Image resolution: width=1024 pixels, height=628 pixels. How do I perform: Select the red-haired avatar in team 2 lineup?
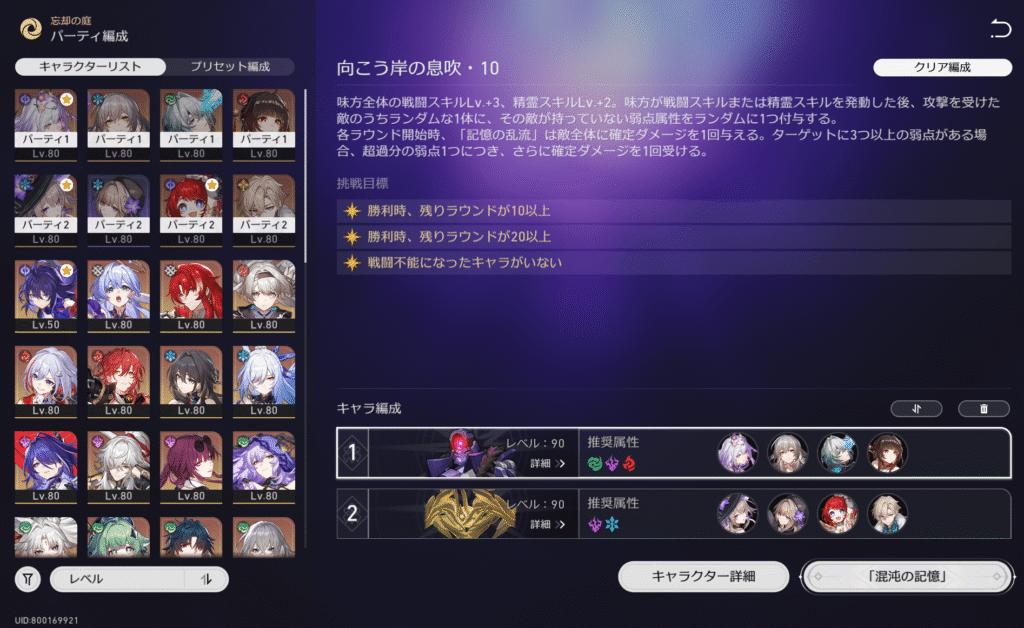tap(837, 514)
